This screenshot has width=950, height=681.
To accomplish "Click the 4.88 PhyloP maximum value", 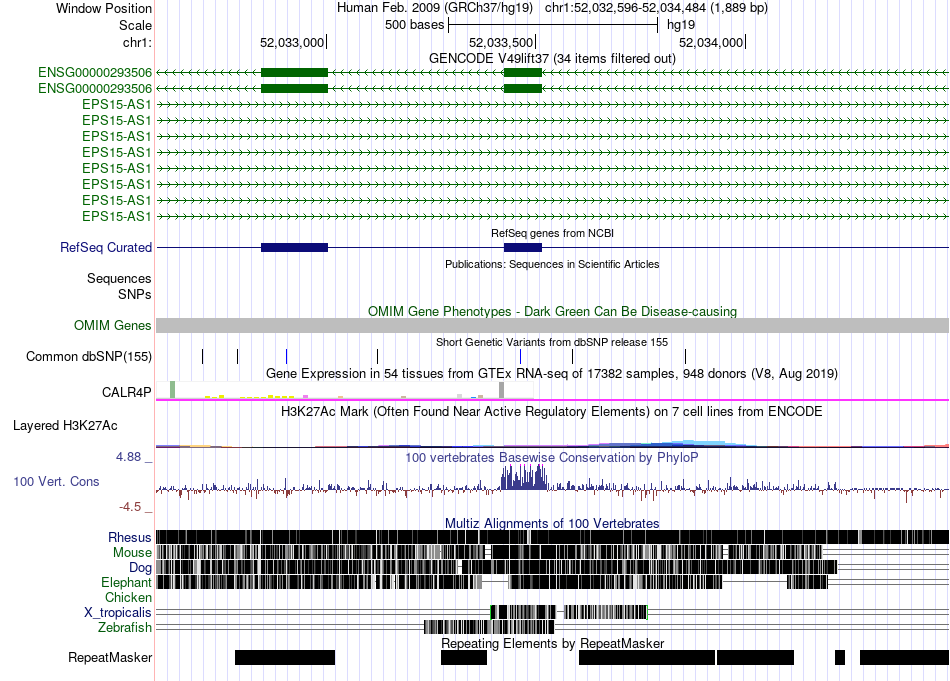I will click(x=128, y=457).
